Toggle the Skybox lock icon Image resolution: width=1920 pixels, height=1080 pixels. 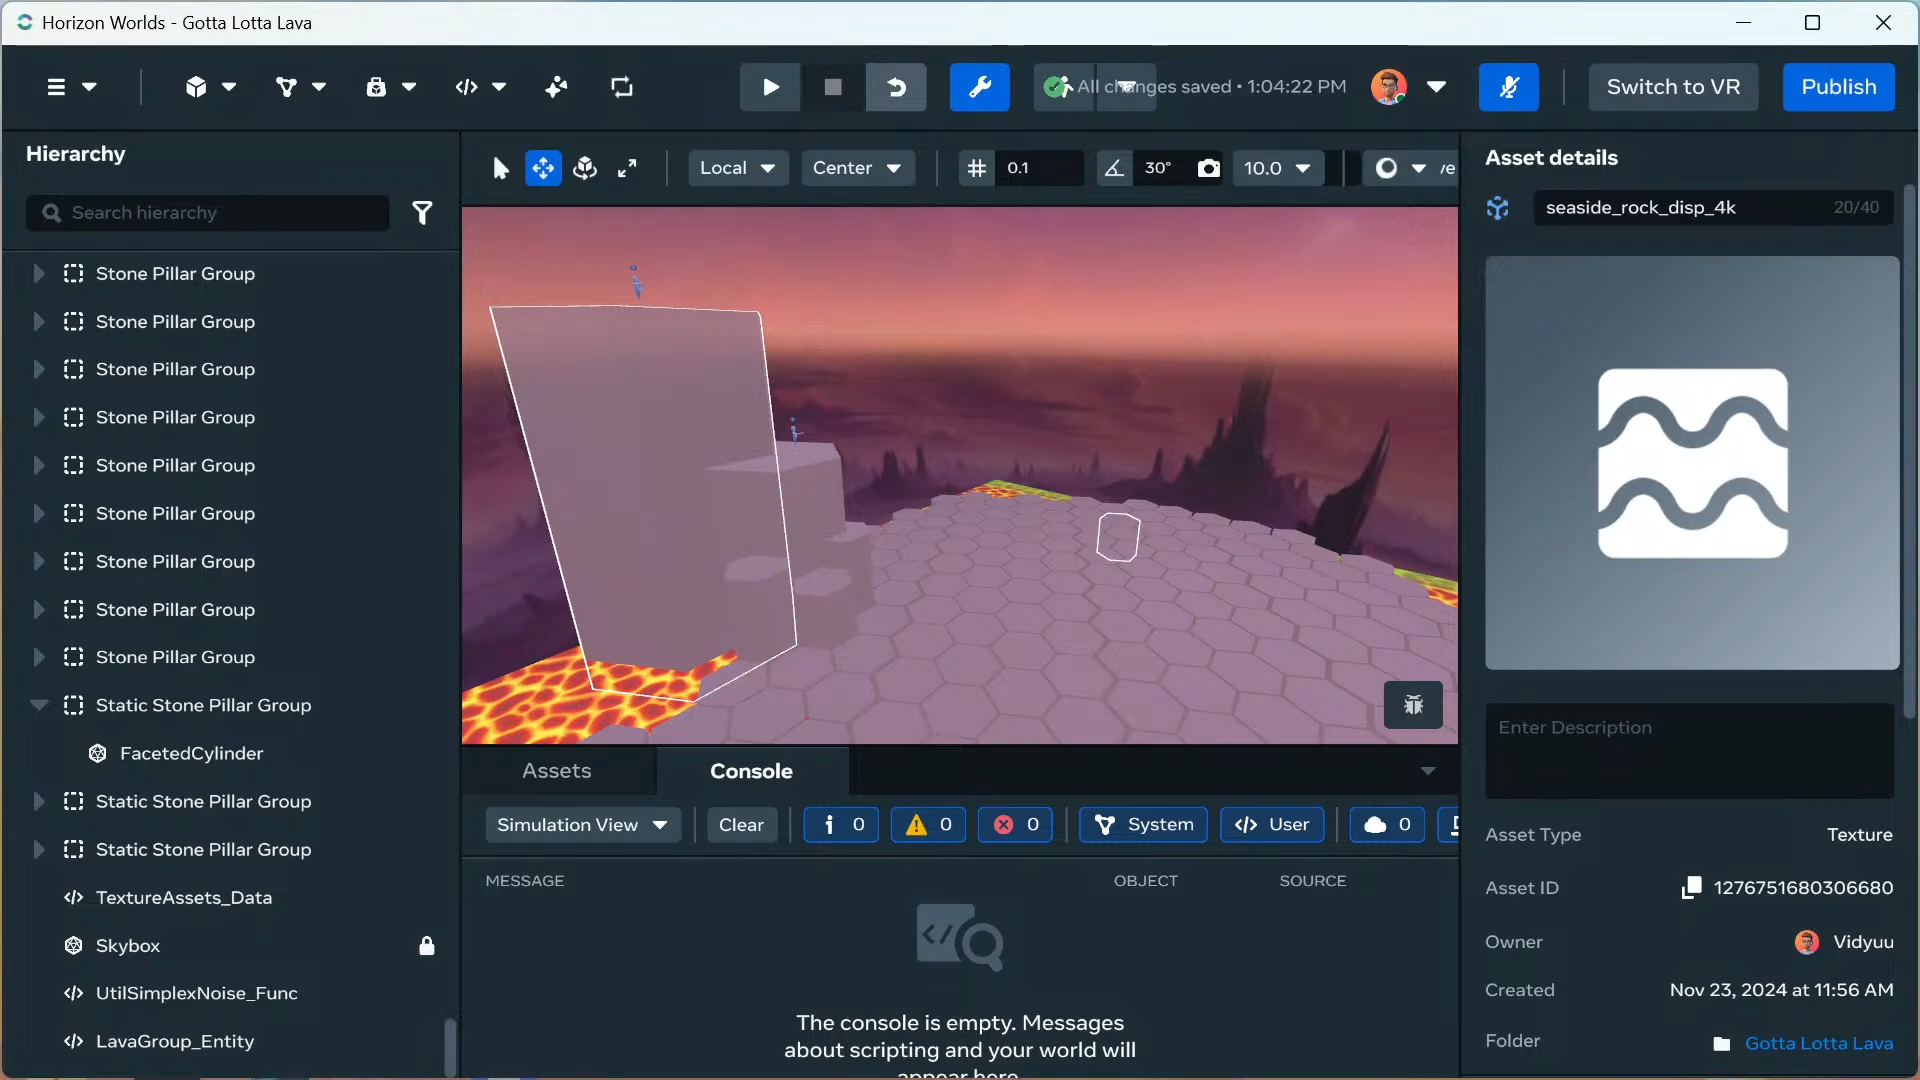(x=427, y=946)
